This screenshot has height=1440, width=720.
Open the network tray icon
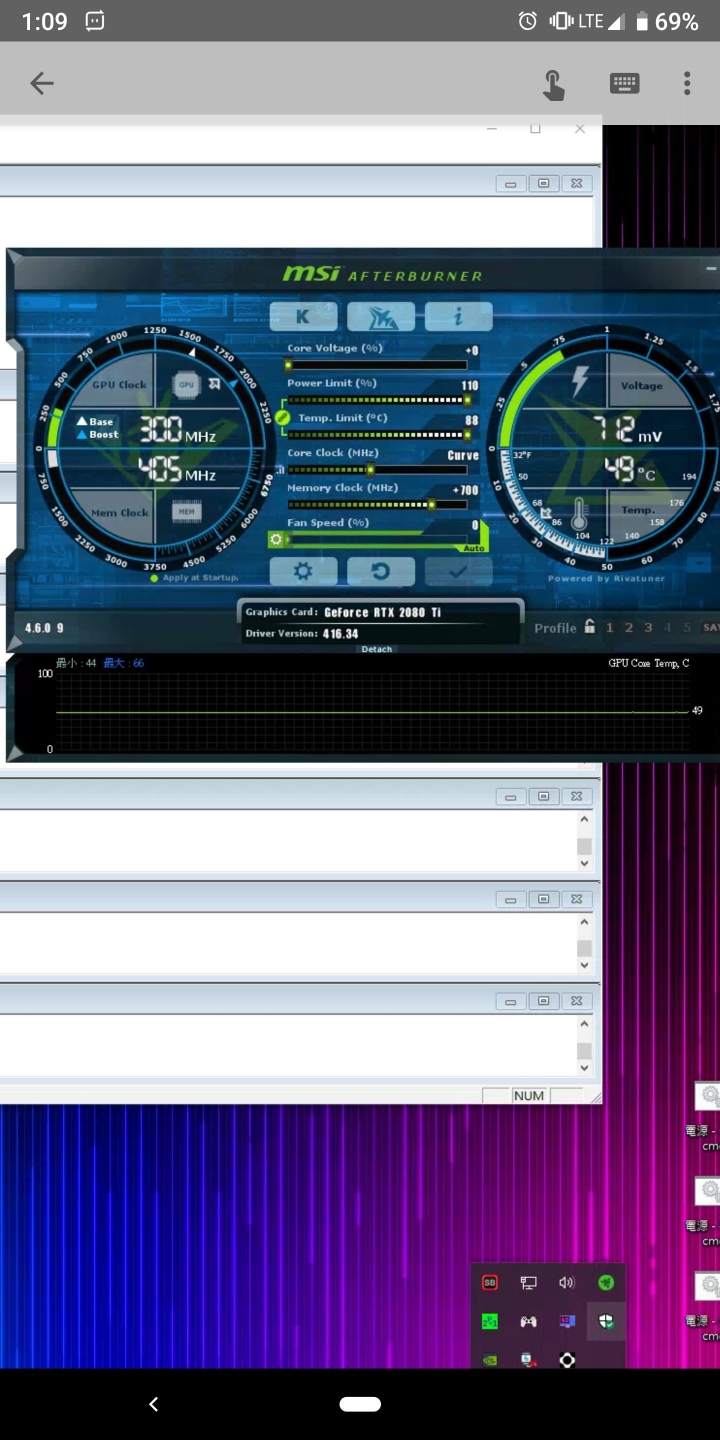tap(528, 1282)
